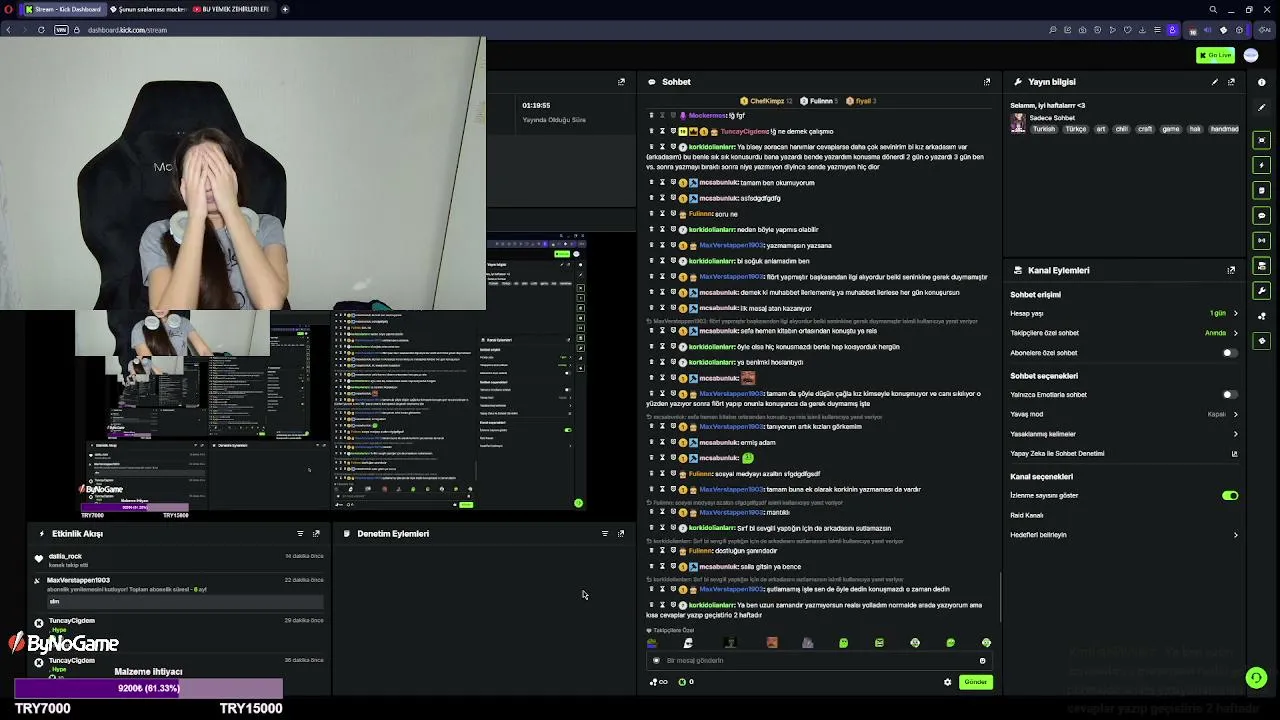Click the info icon in right sidebar

click(x=1262, y=82)
